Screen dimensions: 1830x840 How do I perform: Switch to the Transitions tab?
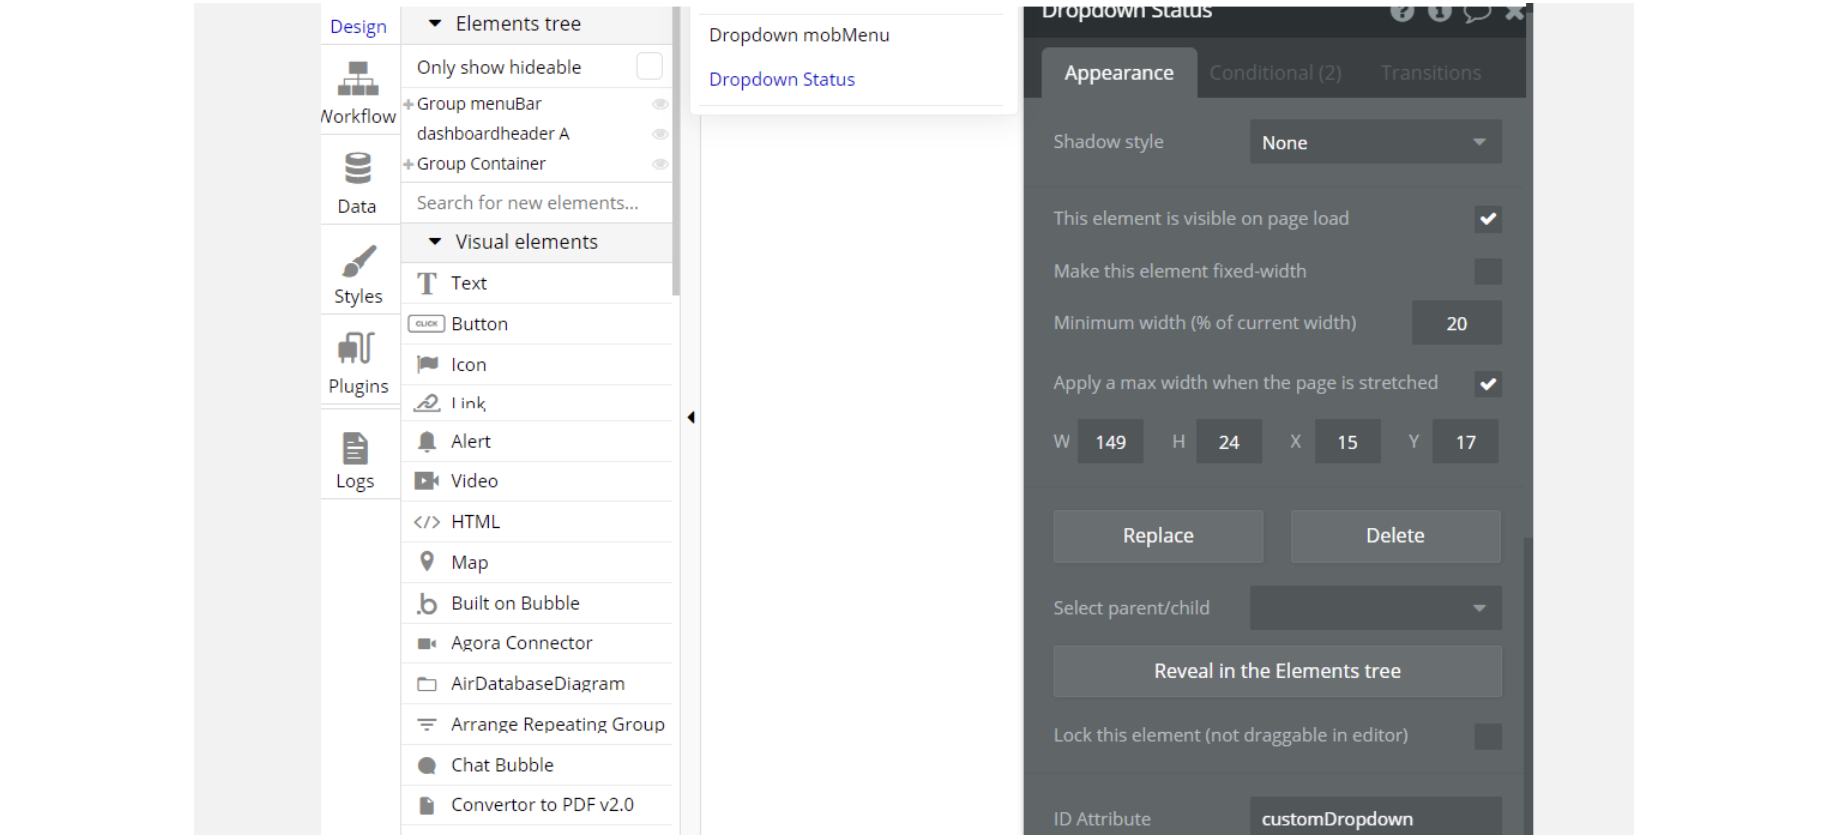point(1430,73)
